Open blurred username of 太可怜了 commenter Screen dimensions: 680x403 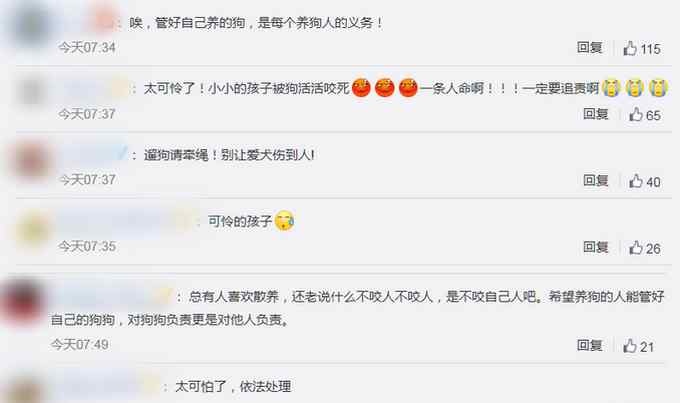[95, 89]
